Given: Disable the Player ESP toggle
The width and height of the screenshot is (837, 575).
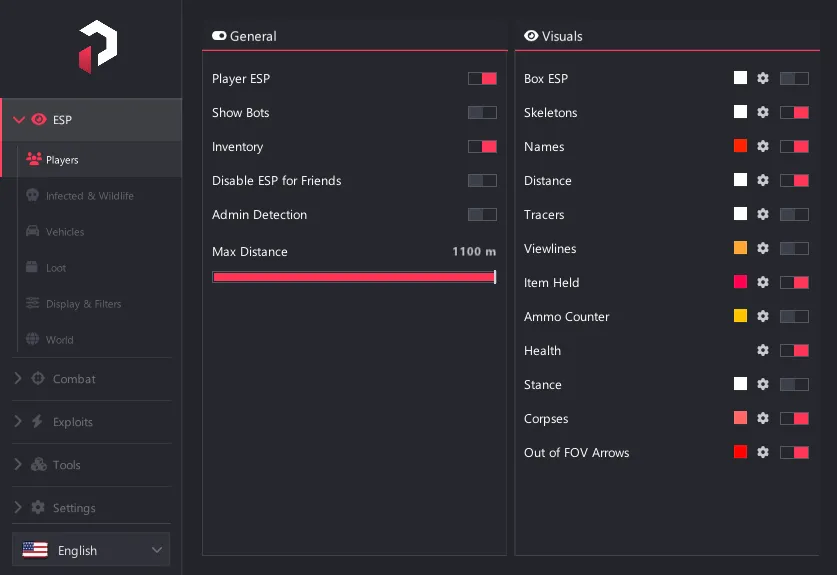Looking at the screenshot, I should (x=482, y=78).
